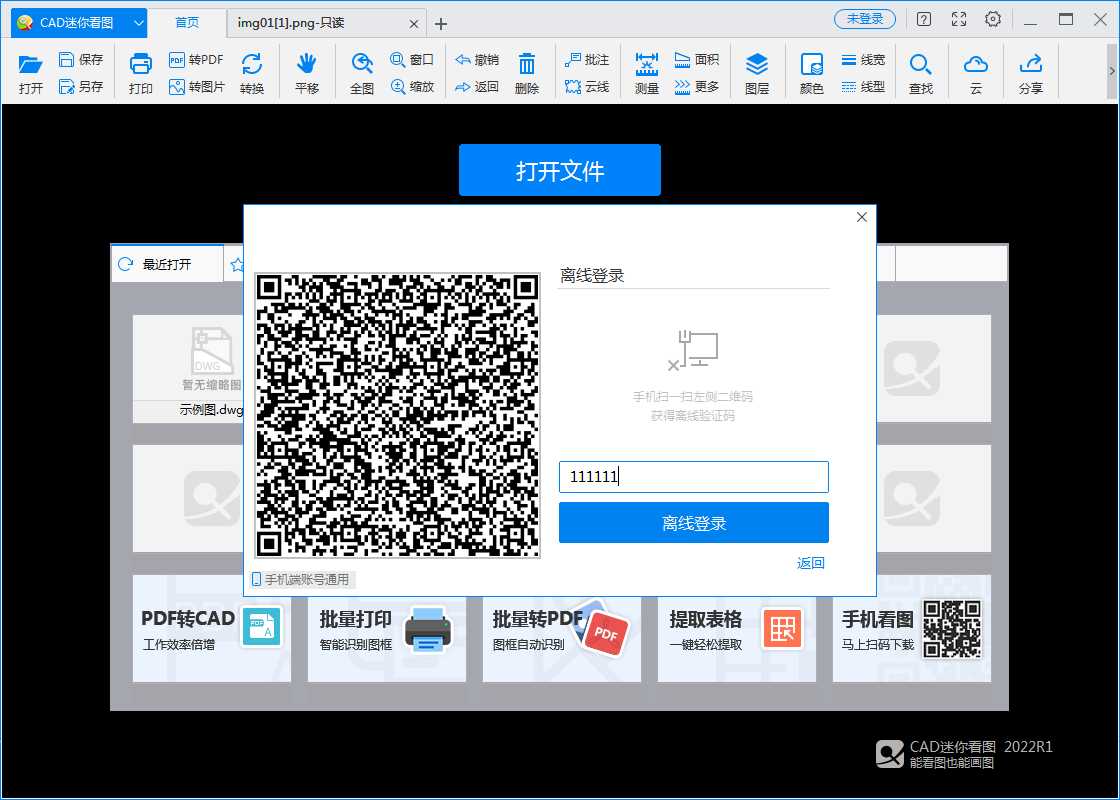Image resolution: width=1120 pixels, height=800 pixels.
Task: Click the blue 离线登录 login button
Action: (694, 523)
